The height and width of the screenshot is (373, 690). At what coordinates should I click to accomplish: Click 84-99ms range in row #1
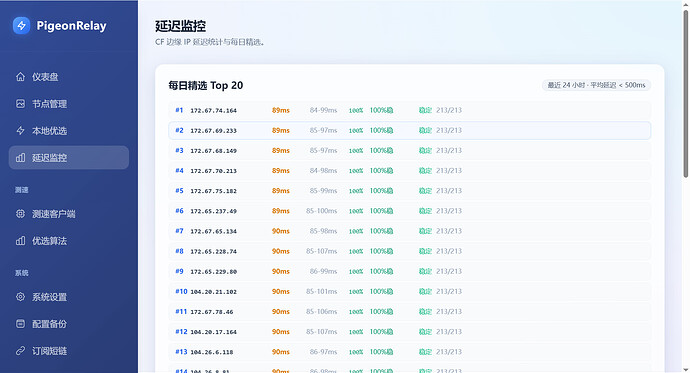point(323,110)
